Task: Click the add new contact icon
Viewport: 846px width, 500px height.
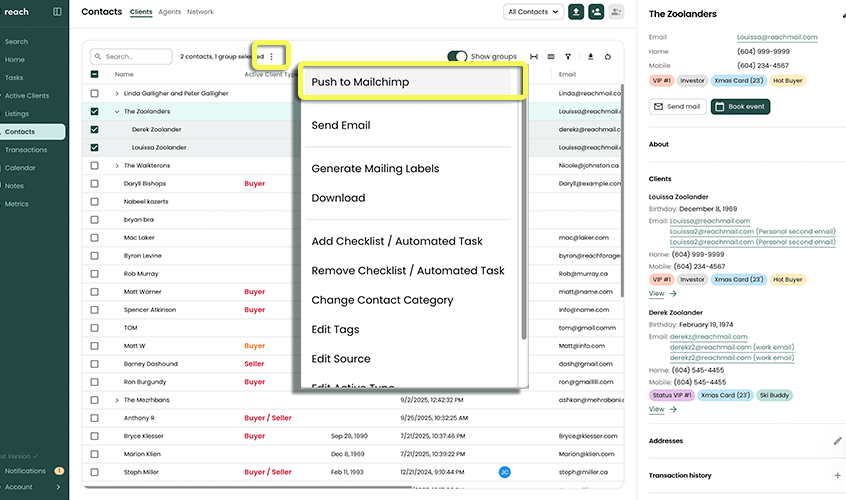Action: pyautogui.click(x=596, y=12)
